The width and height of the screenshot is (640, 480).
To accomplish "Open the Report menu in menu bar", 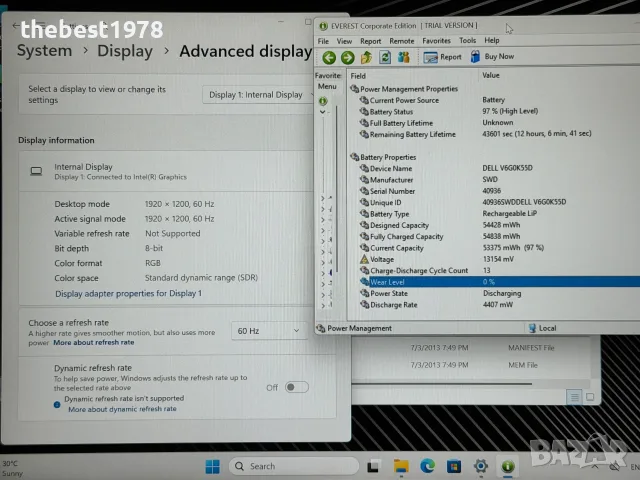I will 371,41.
